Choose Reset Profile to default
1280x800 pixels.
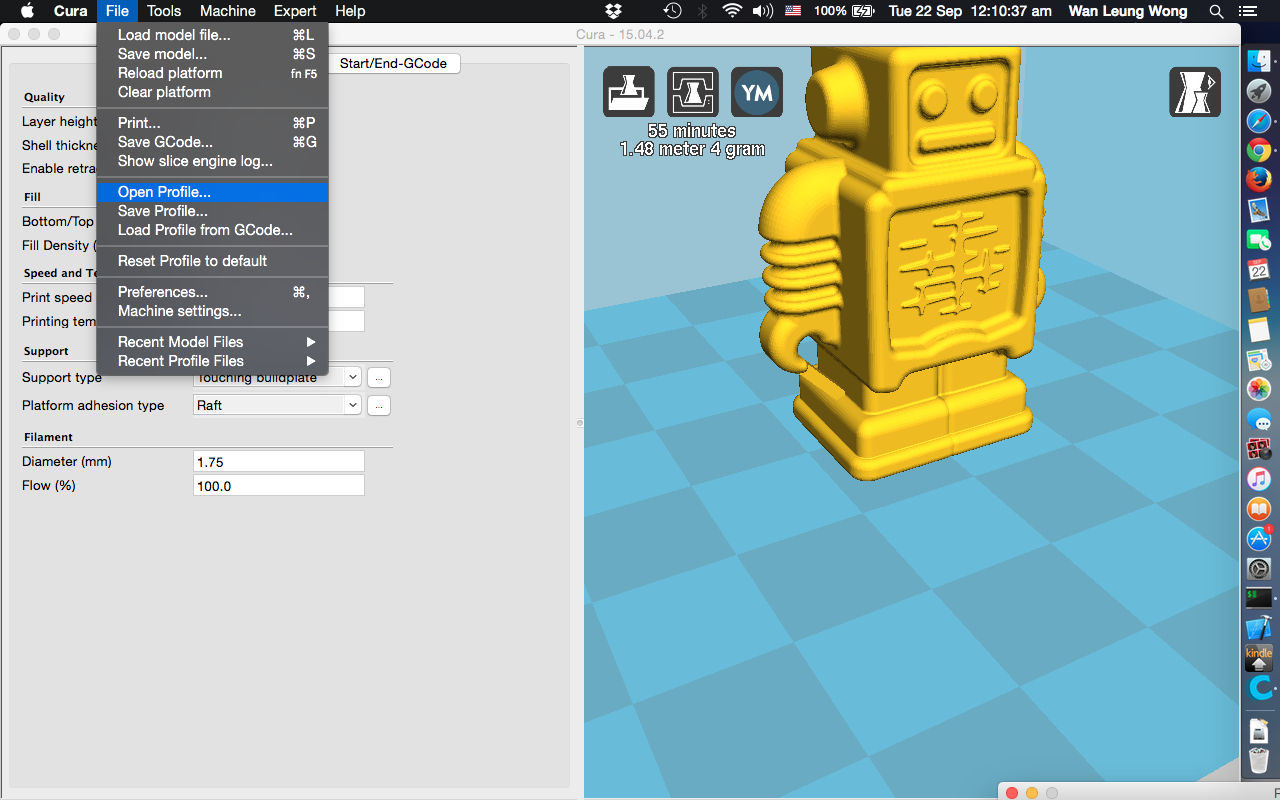(212, 261)
